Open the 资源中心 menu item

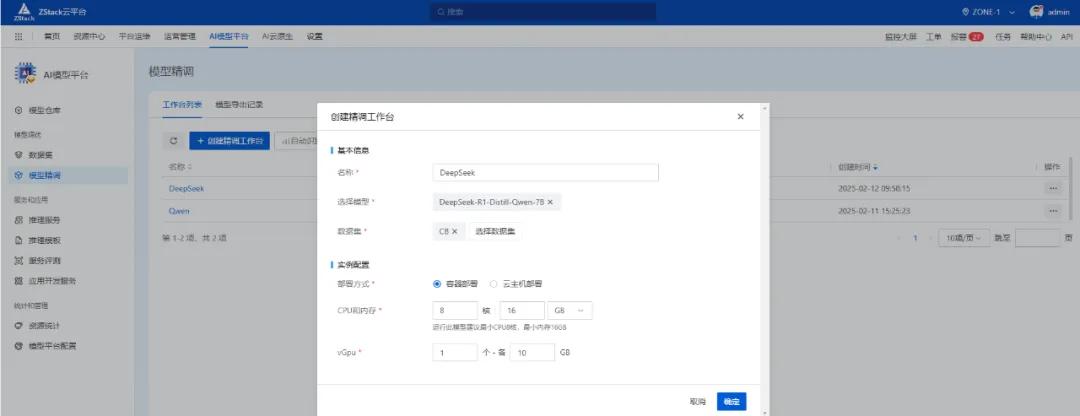(x=90, y=37)
